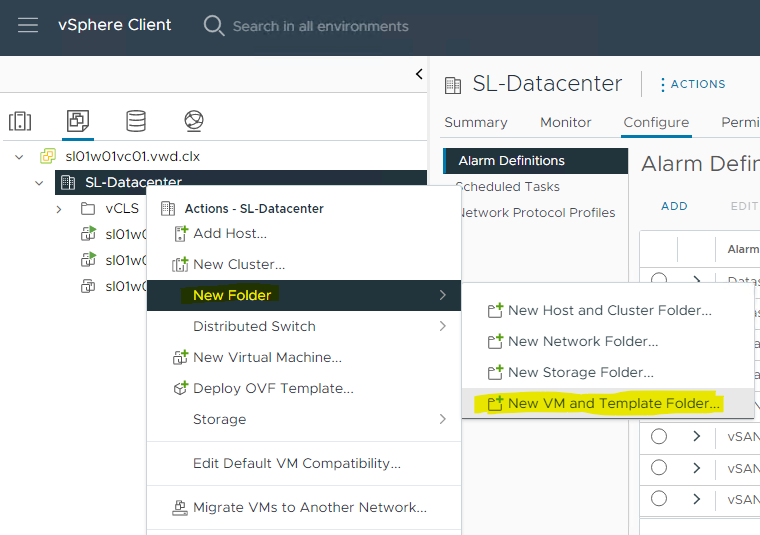Open the hamburger navigation menu
The image size is (760, 535).
point(28,25)
